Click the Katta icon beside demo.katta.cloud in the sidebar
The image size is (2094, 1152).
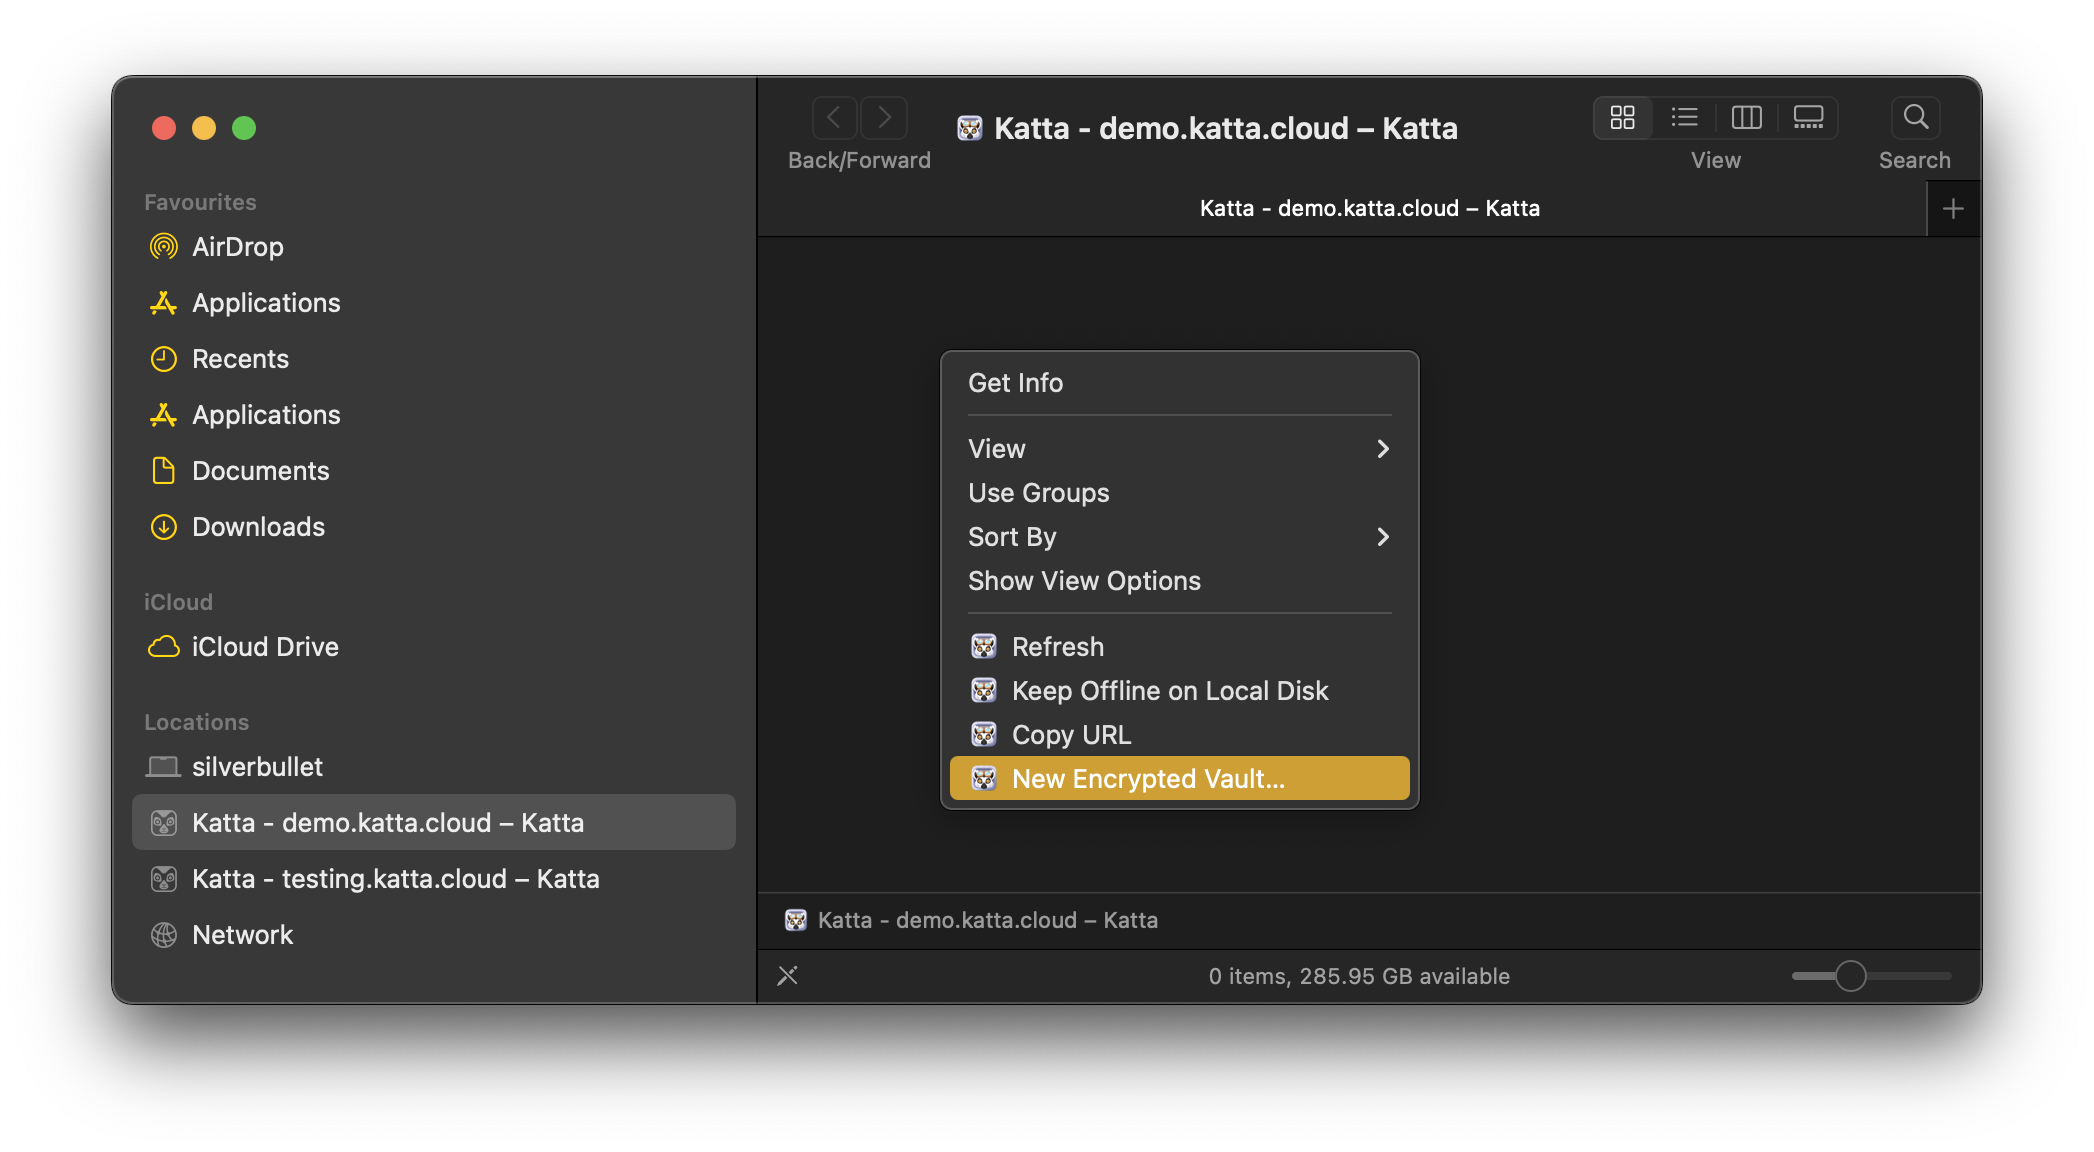point(163,823)
